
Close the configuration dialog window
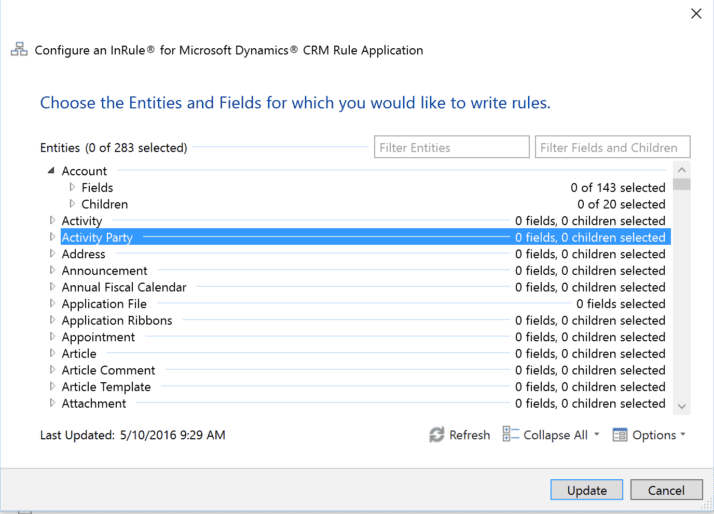tap(696, 13)
